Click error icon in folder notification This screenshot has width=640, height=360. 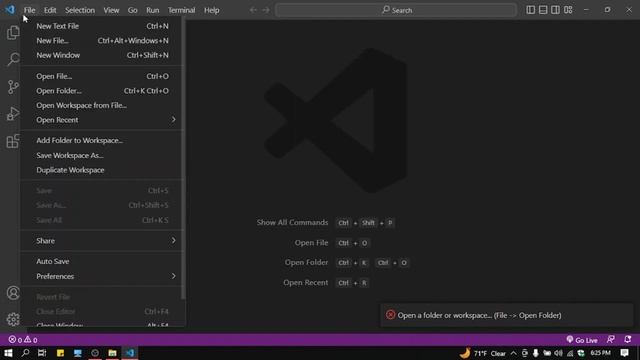pos(391,315)
